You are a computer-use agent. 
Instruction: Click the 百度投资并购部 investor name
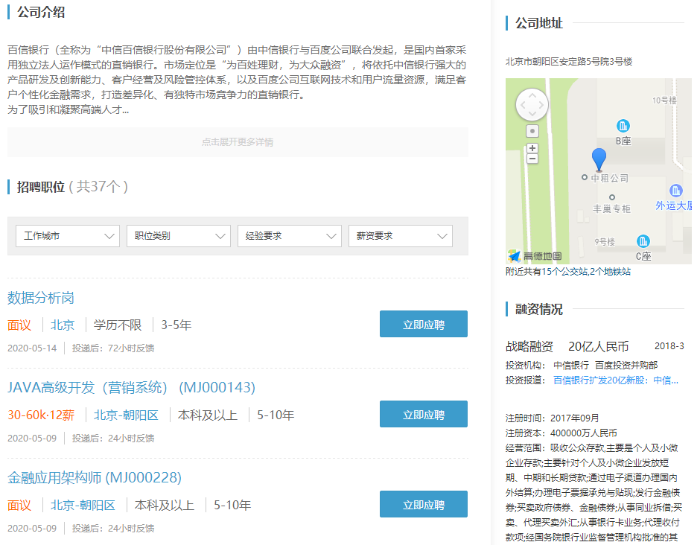(626, 366)
